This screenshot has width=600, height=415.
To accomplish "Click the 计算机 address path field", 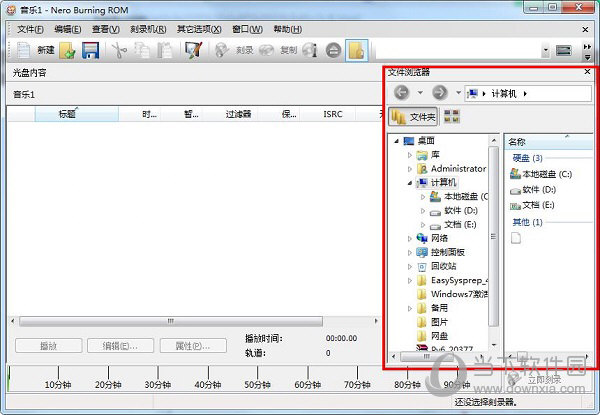I will 528,93.
